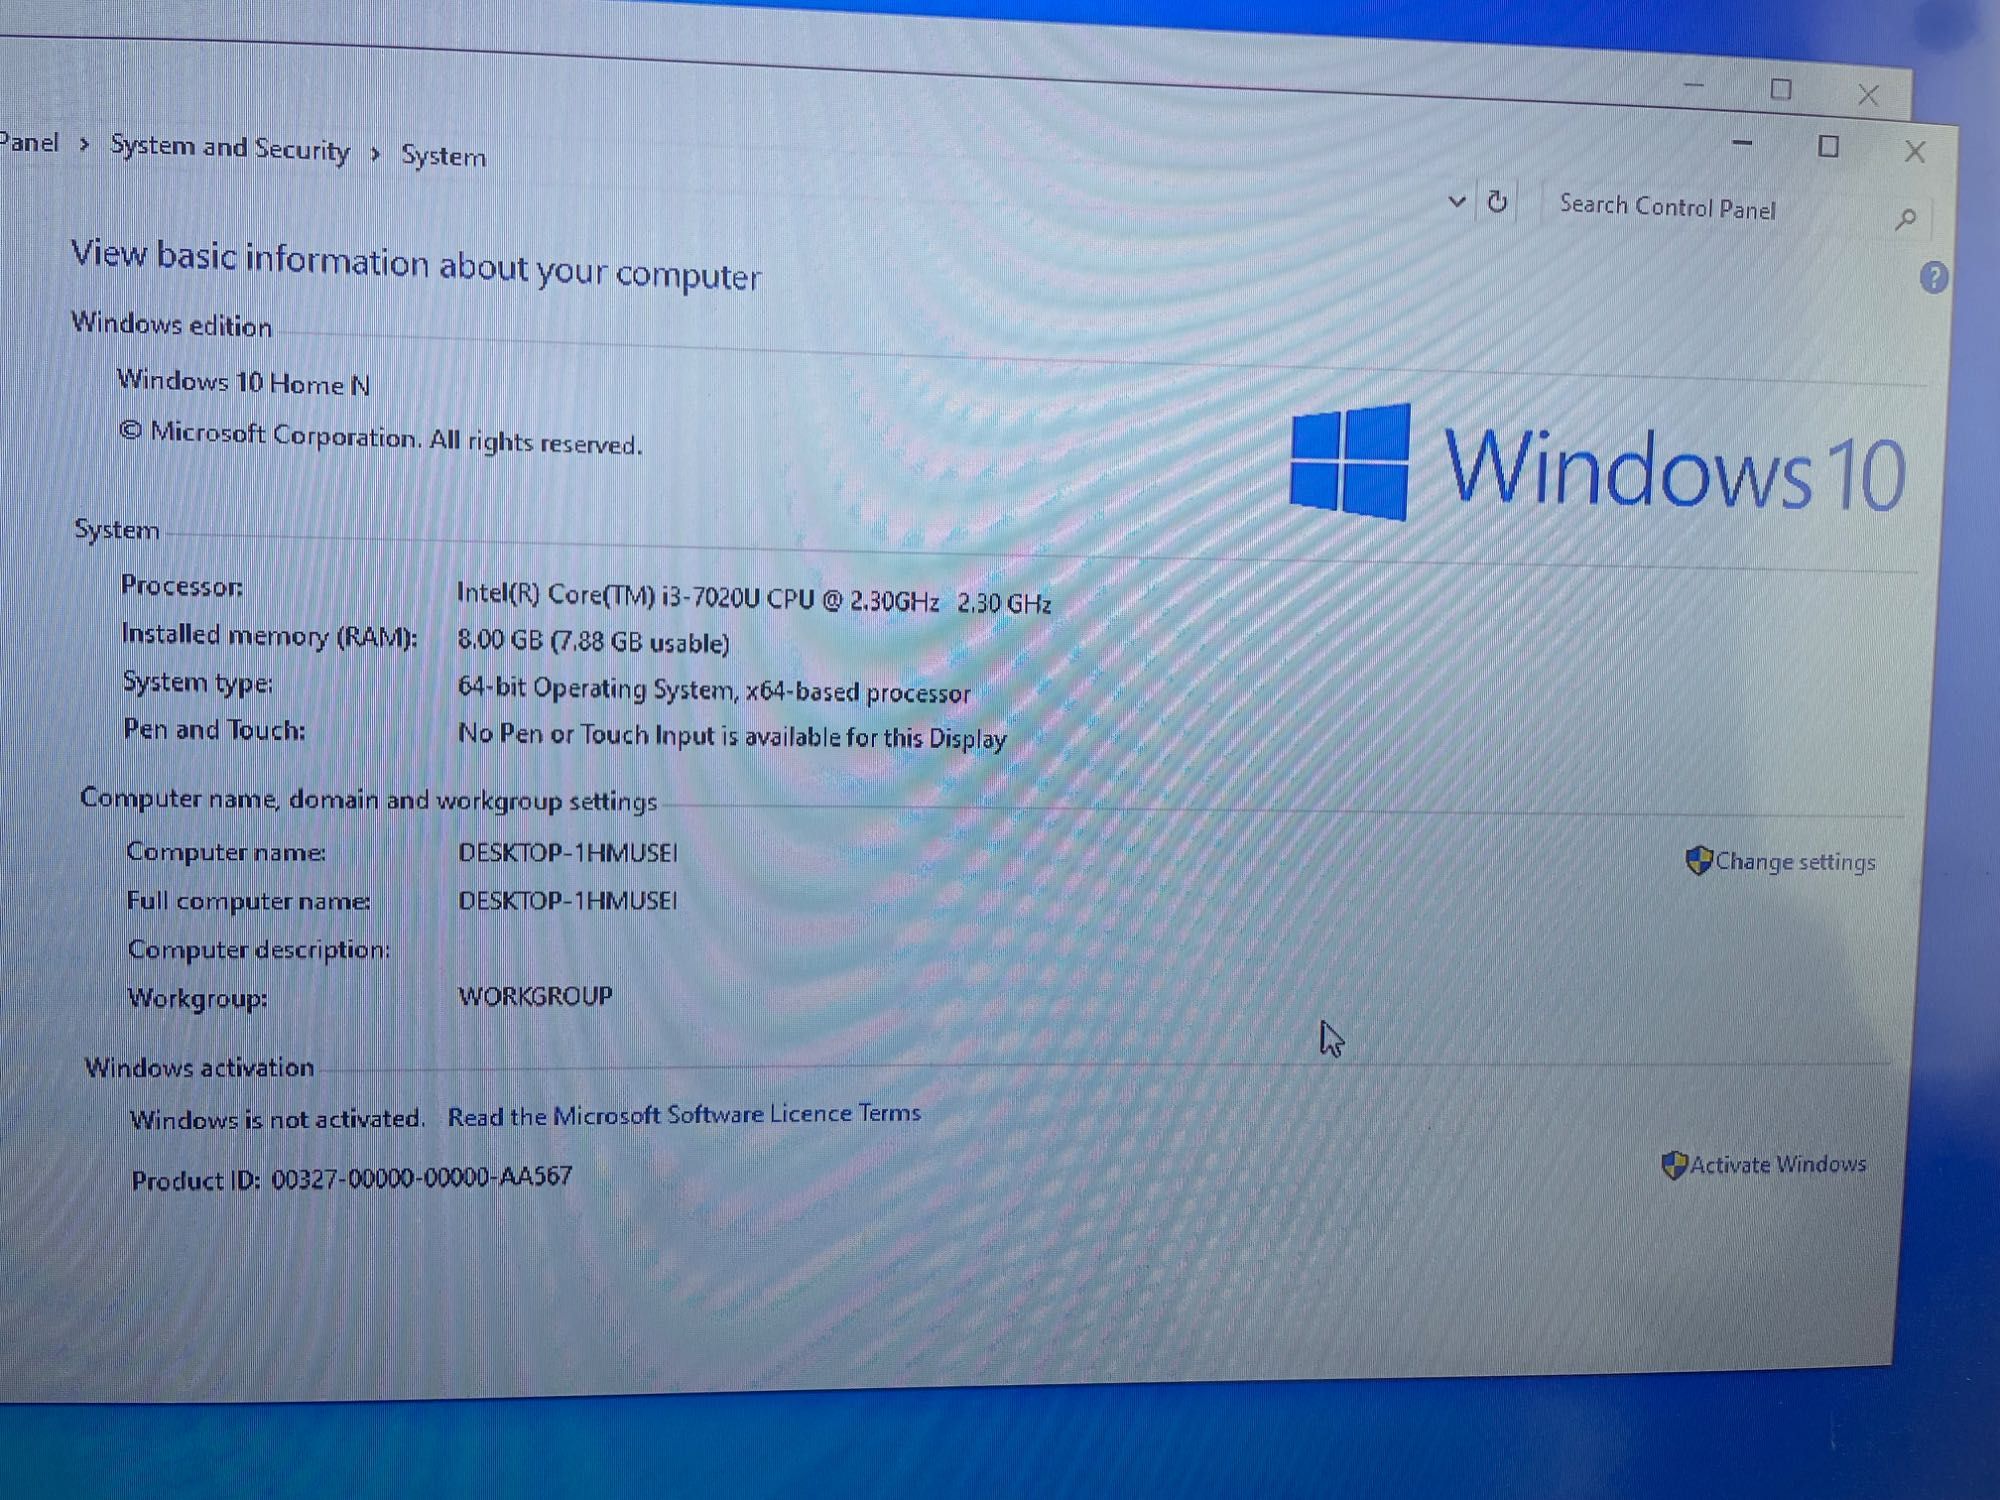
Task: Go to System and Security breadcrumb
Action: click(230, 148)
